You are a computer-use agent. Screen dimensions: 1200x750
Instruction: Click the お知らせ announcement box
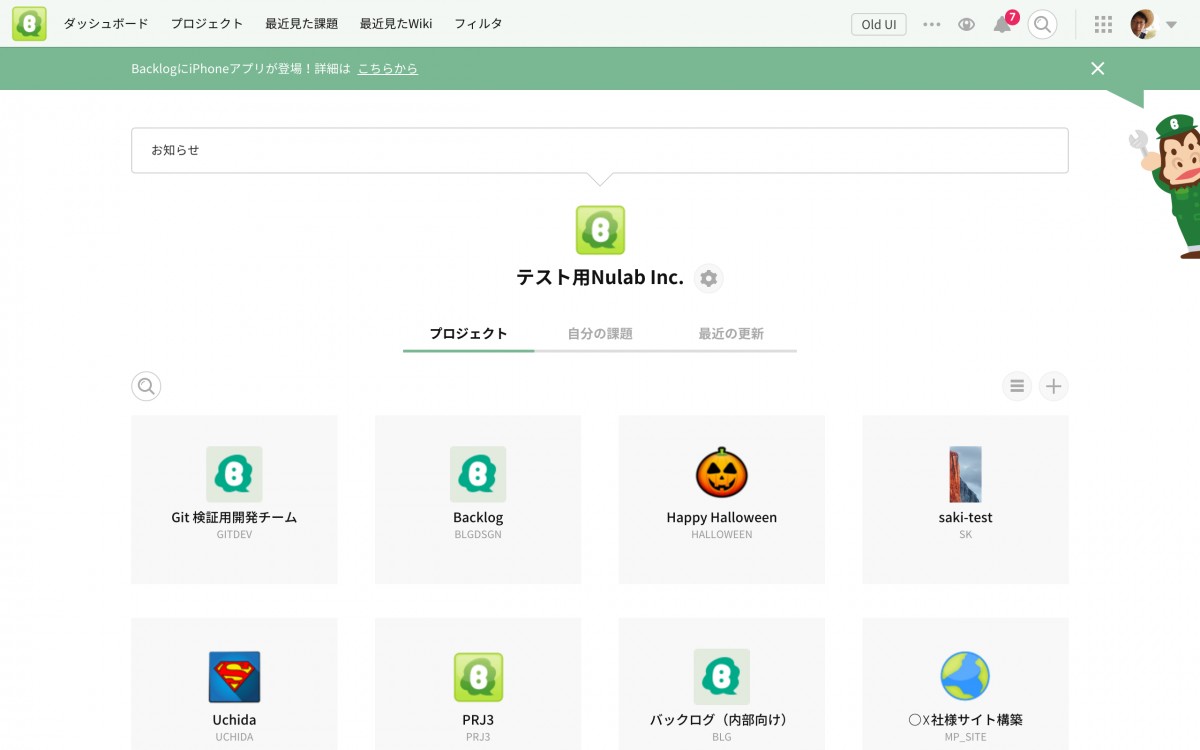(600, 150)
